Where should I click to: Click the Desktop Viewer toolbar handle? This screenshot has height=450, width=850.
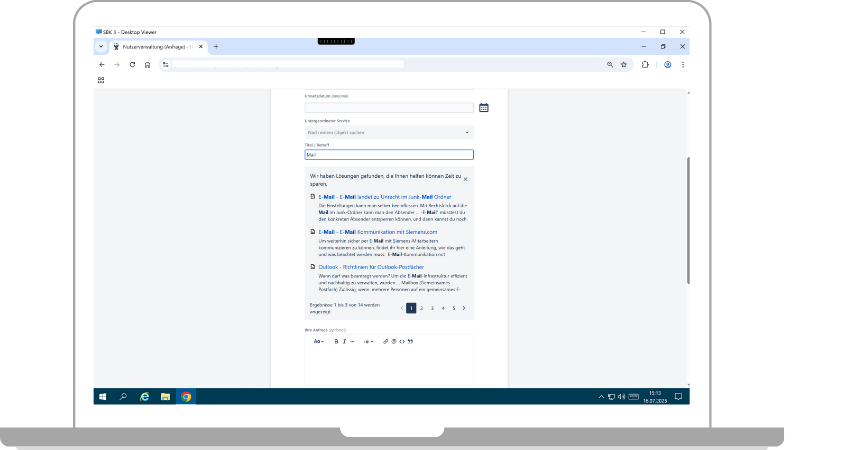coord(336,41)
